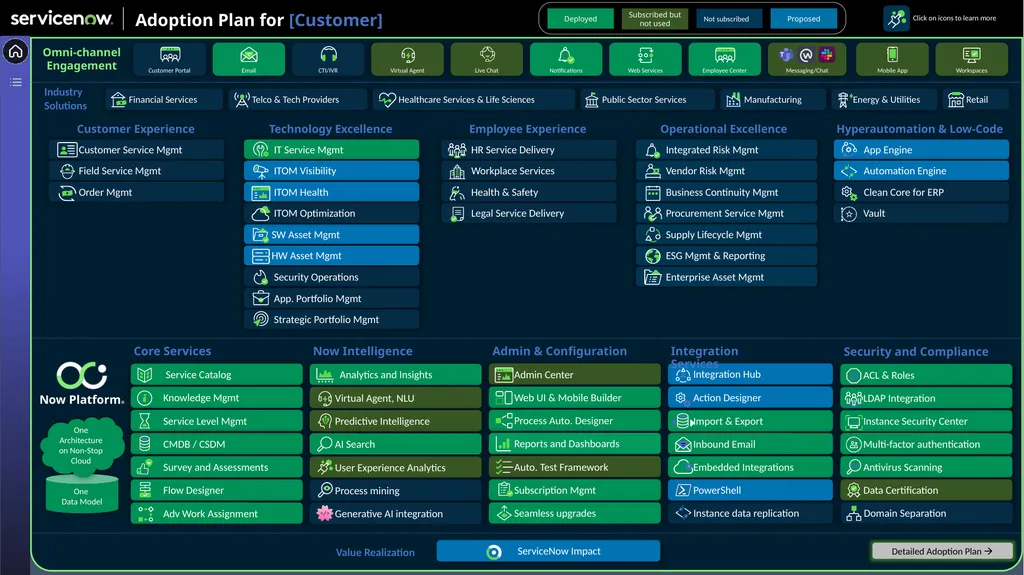The image size is (1024, 575).
Task: Open the Live Chat tile
Action: [x=487, y=59]
